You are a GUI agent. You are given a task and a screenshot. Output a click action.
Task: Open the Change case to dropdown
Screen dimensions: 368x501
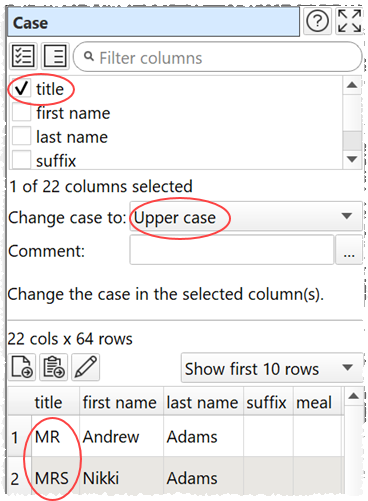coord(246,216)
